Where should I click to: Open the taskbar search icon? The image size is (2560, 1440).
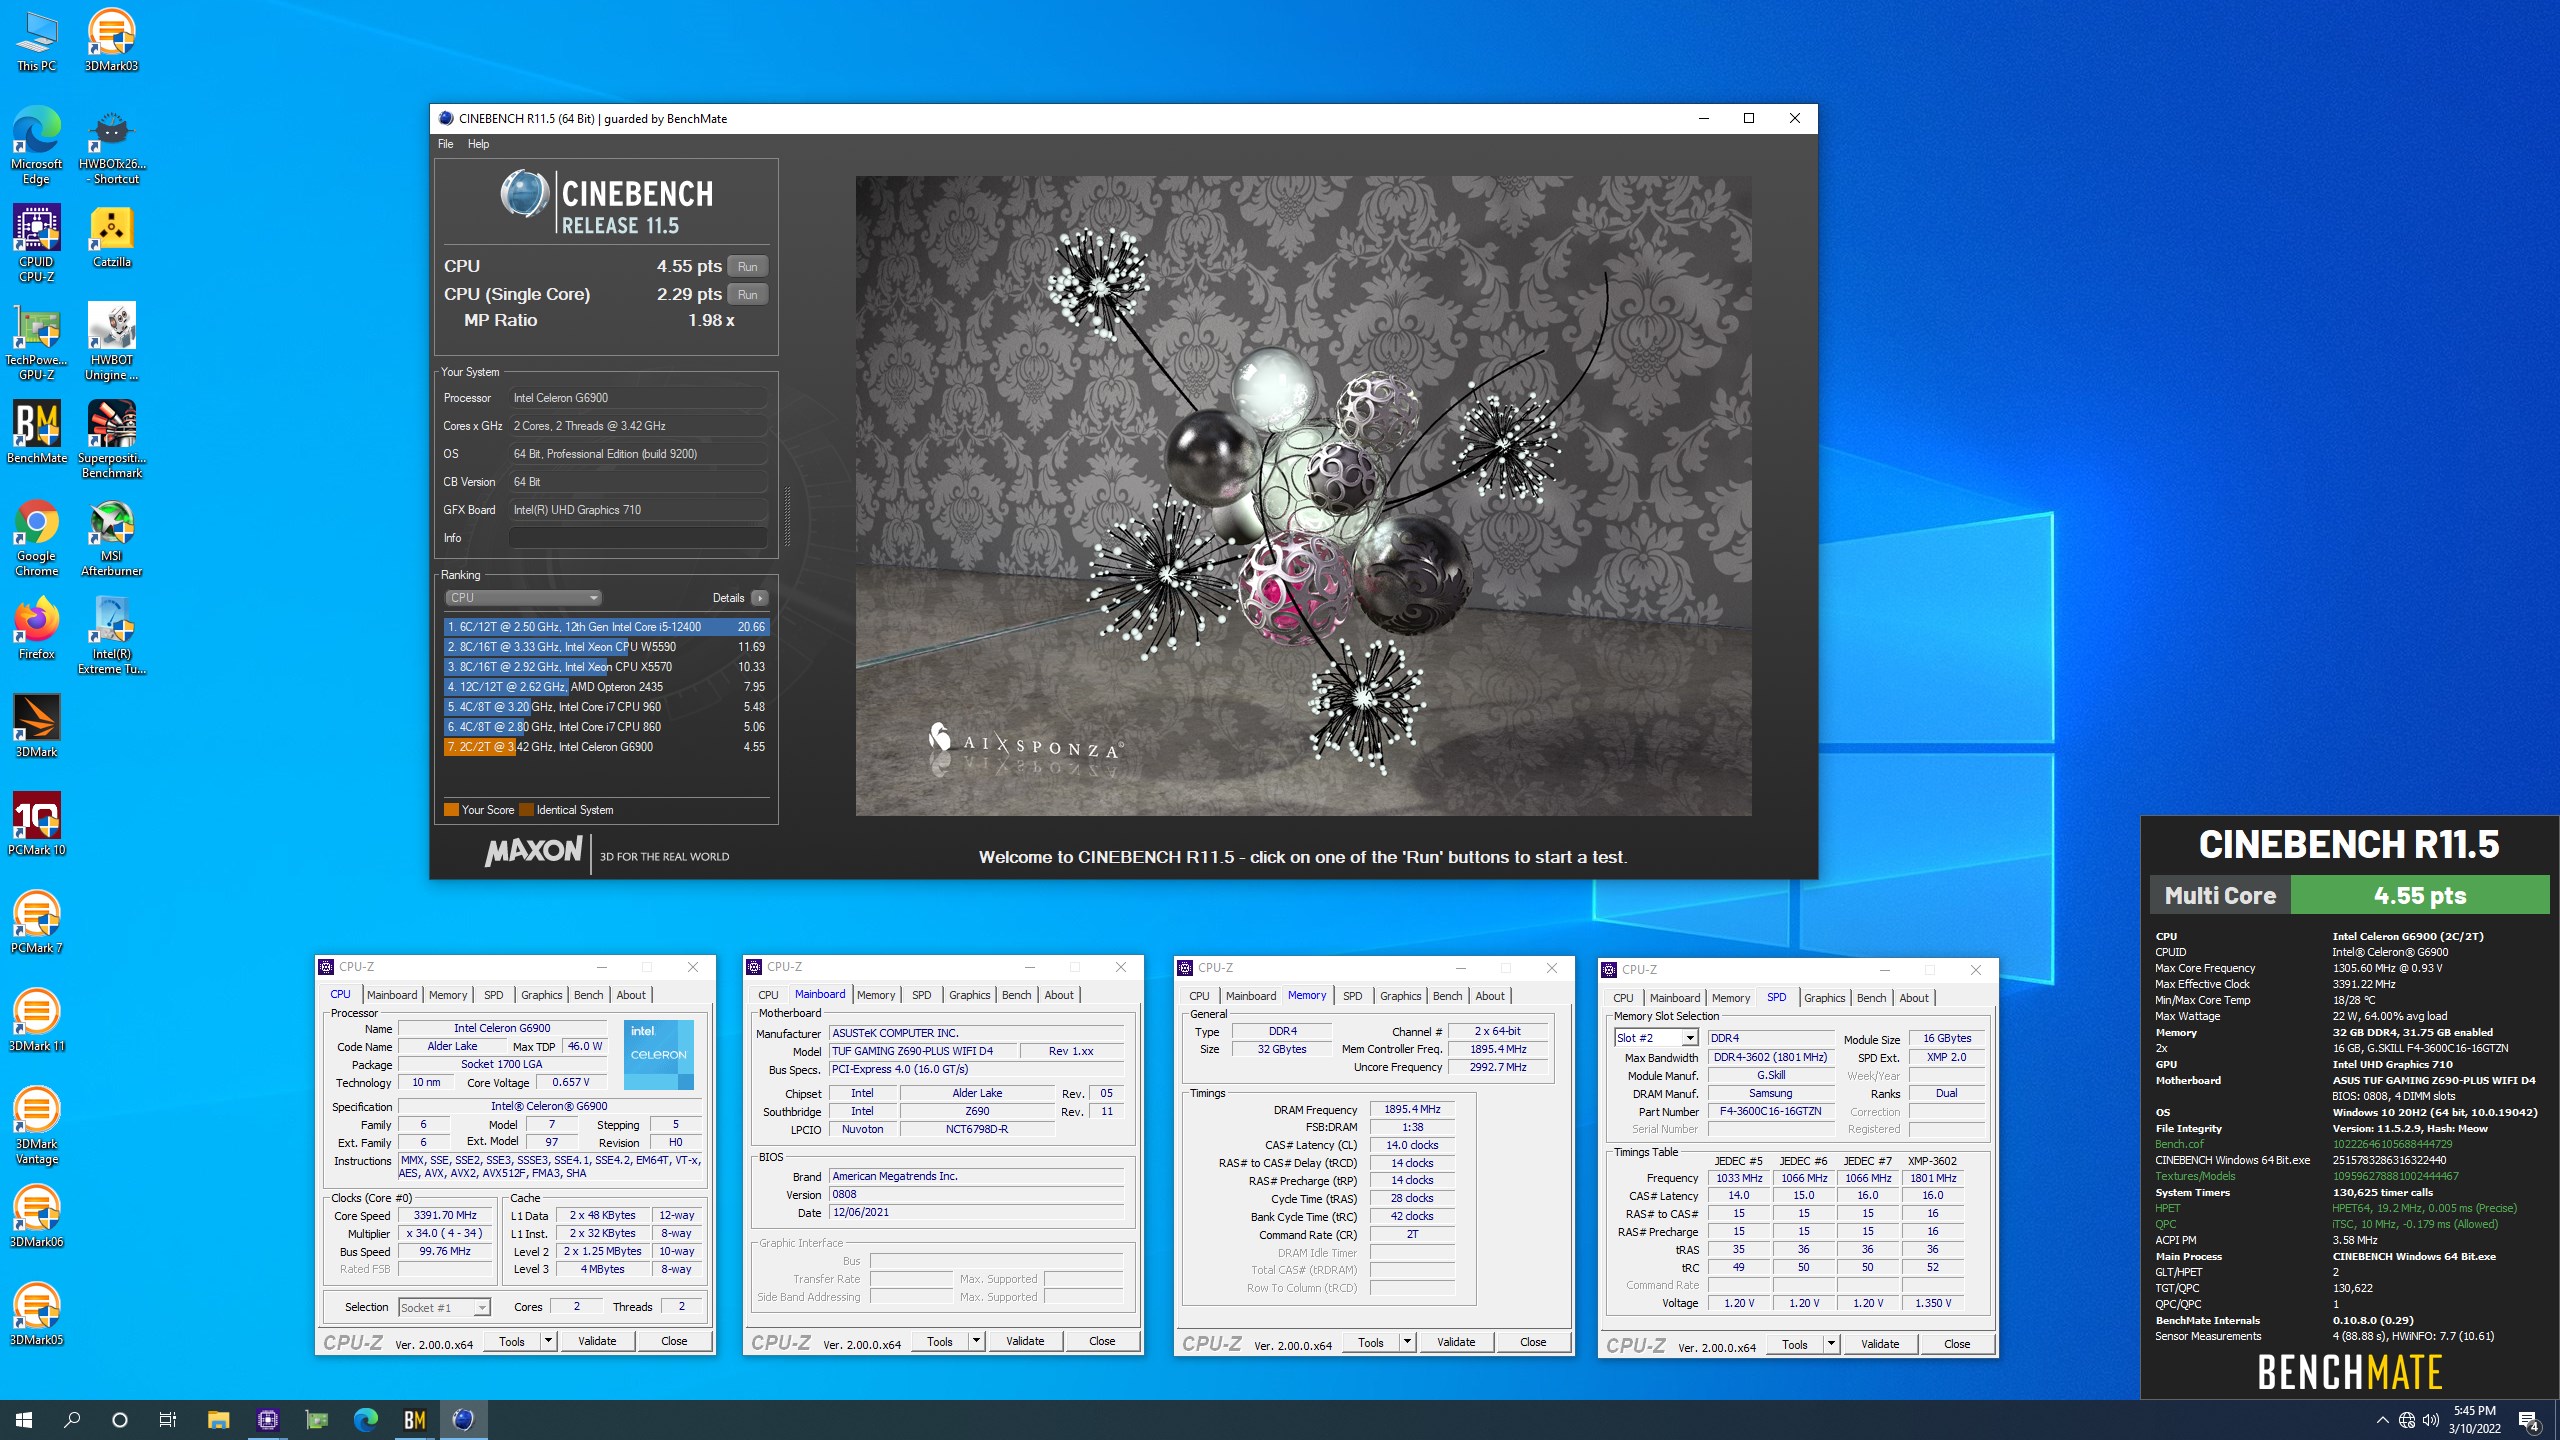(72, 1420)
